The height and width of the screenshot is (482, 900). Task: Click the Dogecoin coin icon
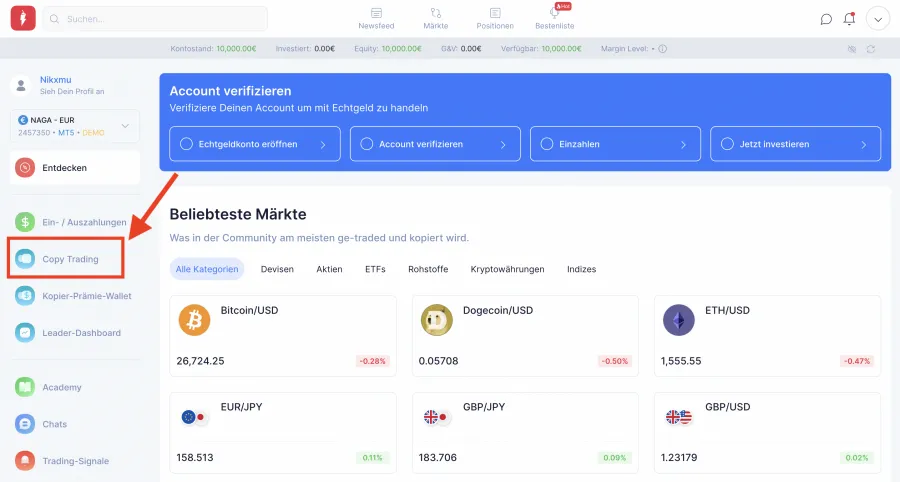pyautogui.click(x=437, y=320)
